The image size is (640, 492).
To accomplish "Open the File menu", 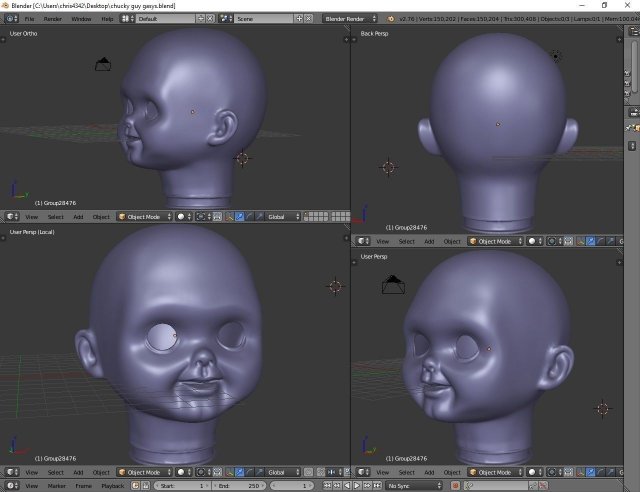I will (x=29, y=19).
